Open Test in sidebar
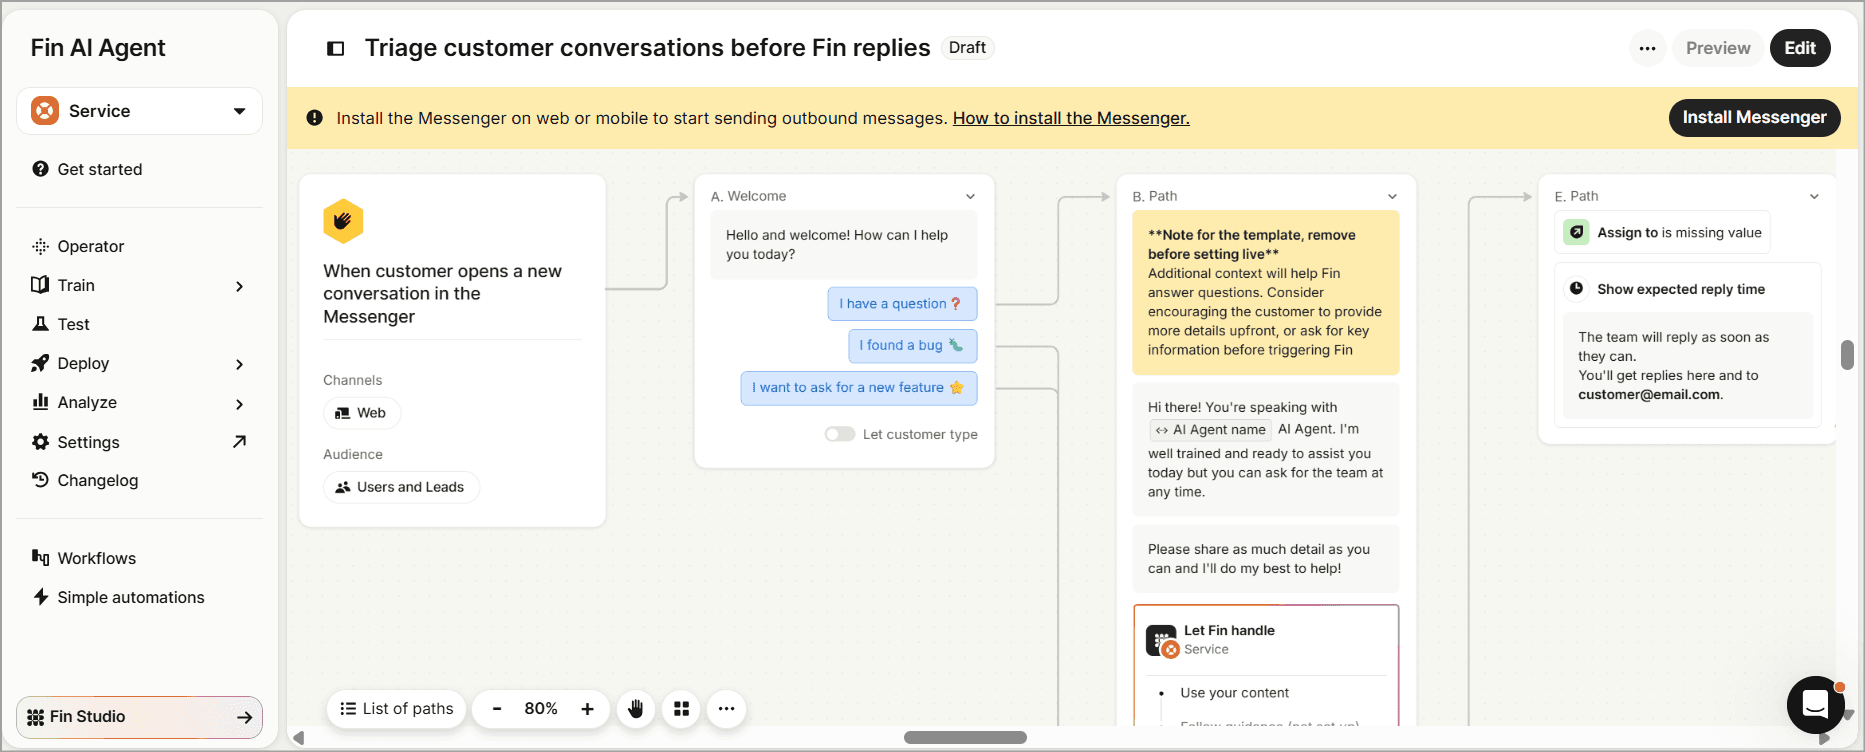The height and width of the screenshot is (752, 1865). pyautogui.click(x=74, y=324)
